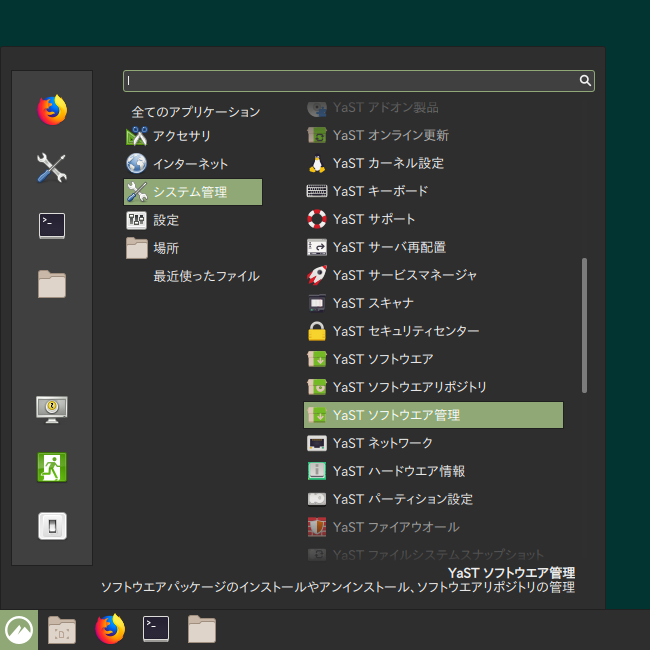The height and width of the screenshot is (650, 650).
Task: Select 場所 category
Action: pos(193,248)
